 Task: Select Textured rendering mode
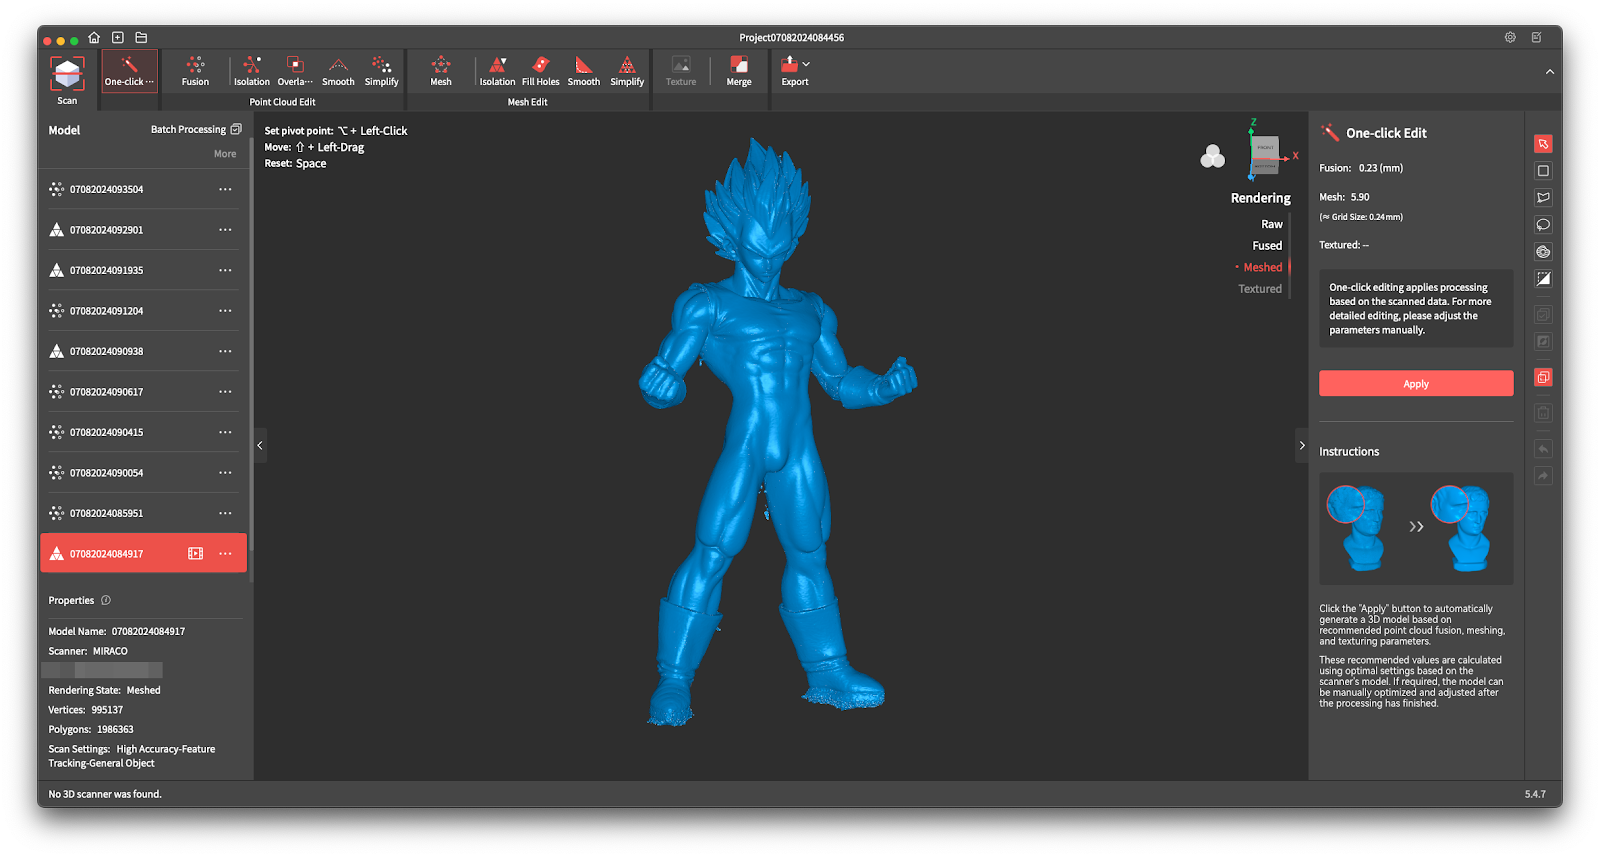[x=1260, y=289]
